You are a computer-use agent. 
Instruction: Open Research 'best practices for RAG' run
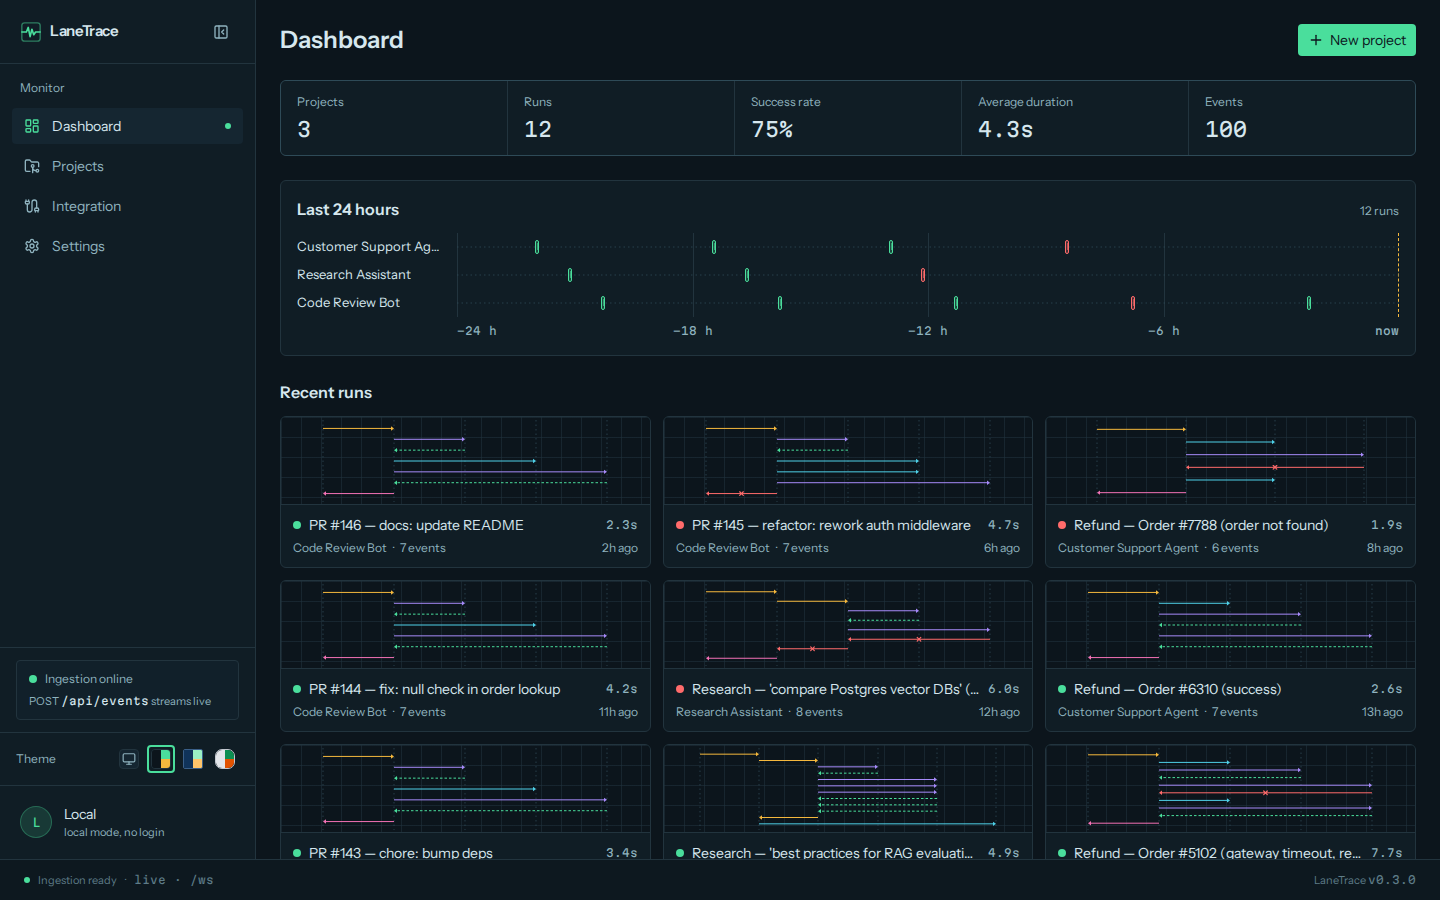coord(848,802)
